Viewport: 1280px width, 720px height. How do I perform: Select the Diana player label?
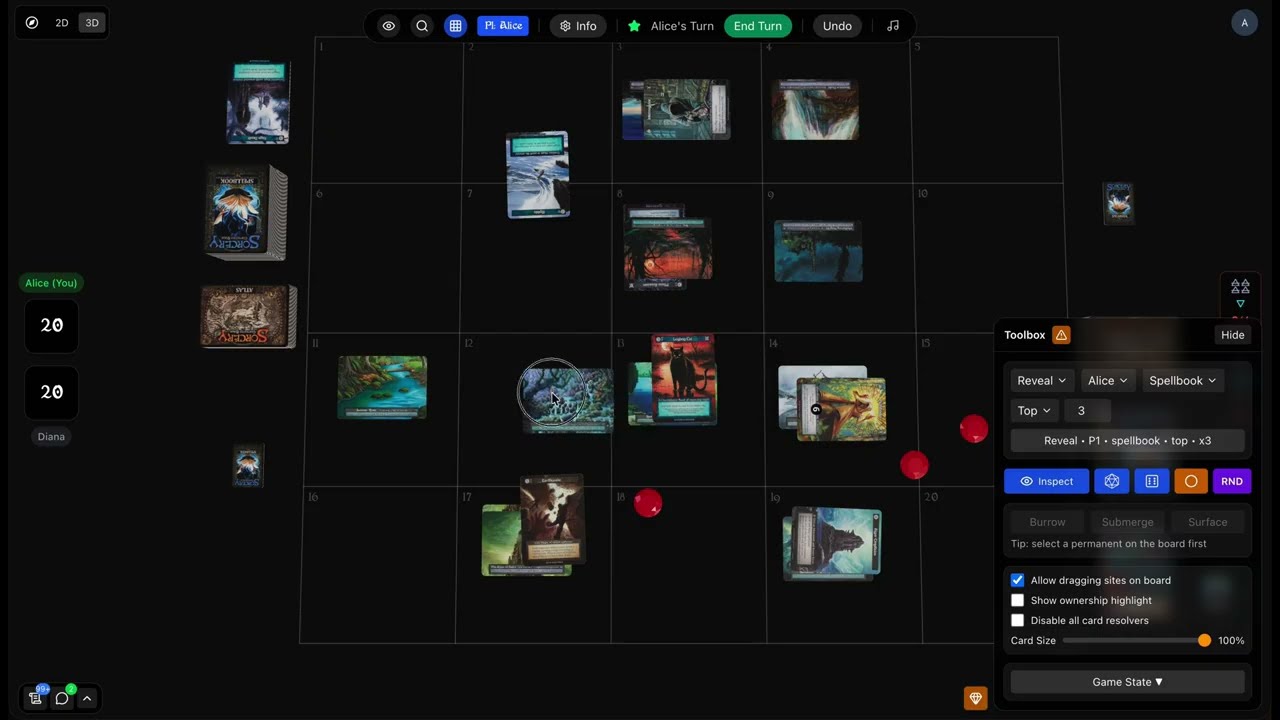coord(51,436)
